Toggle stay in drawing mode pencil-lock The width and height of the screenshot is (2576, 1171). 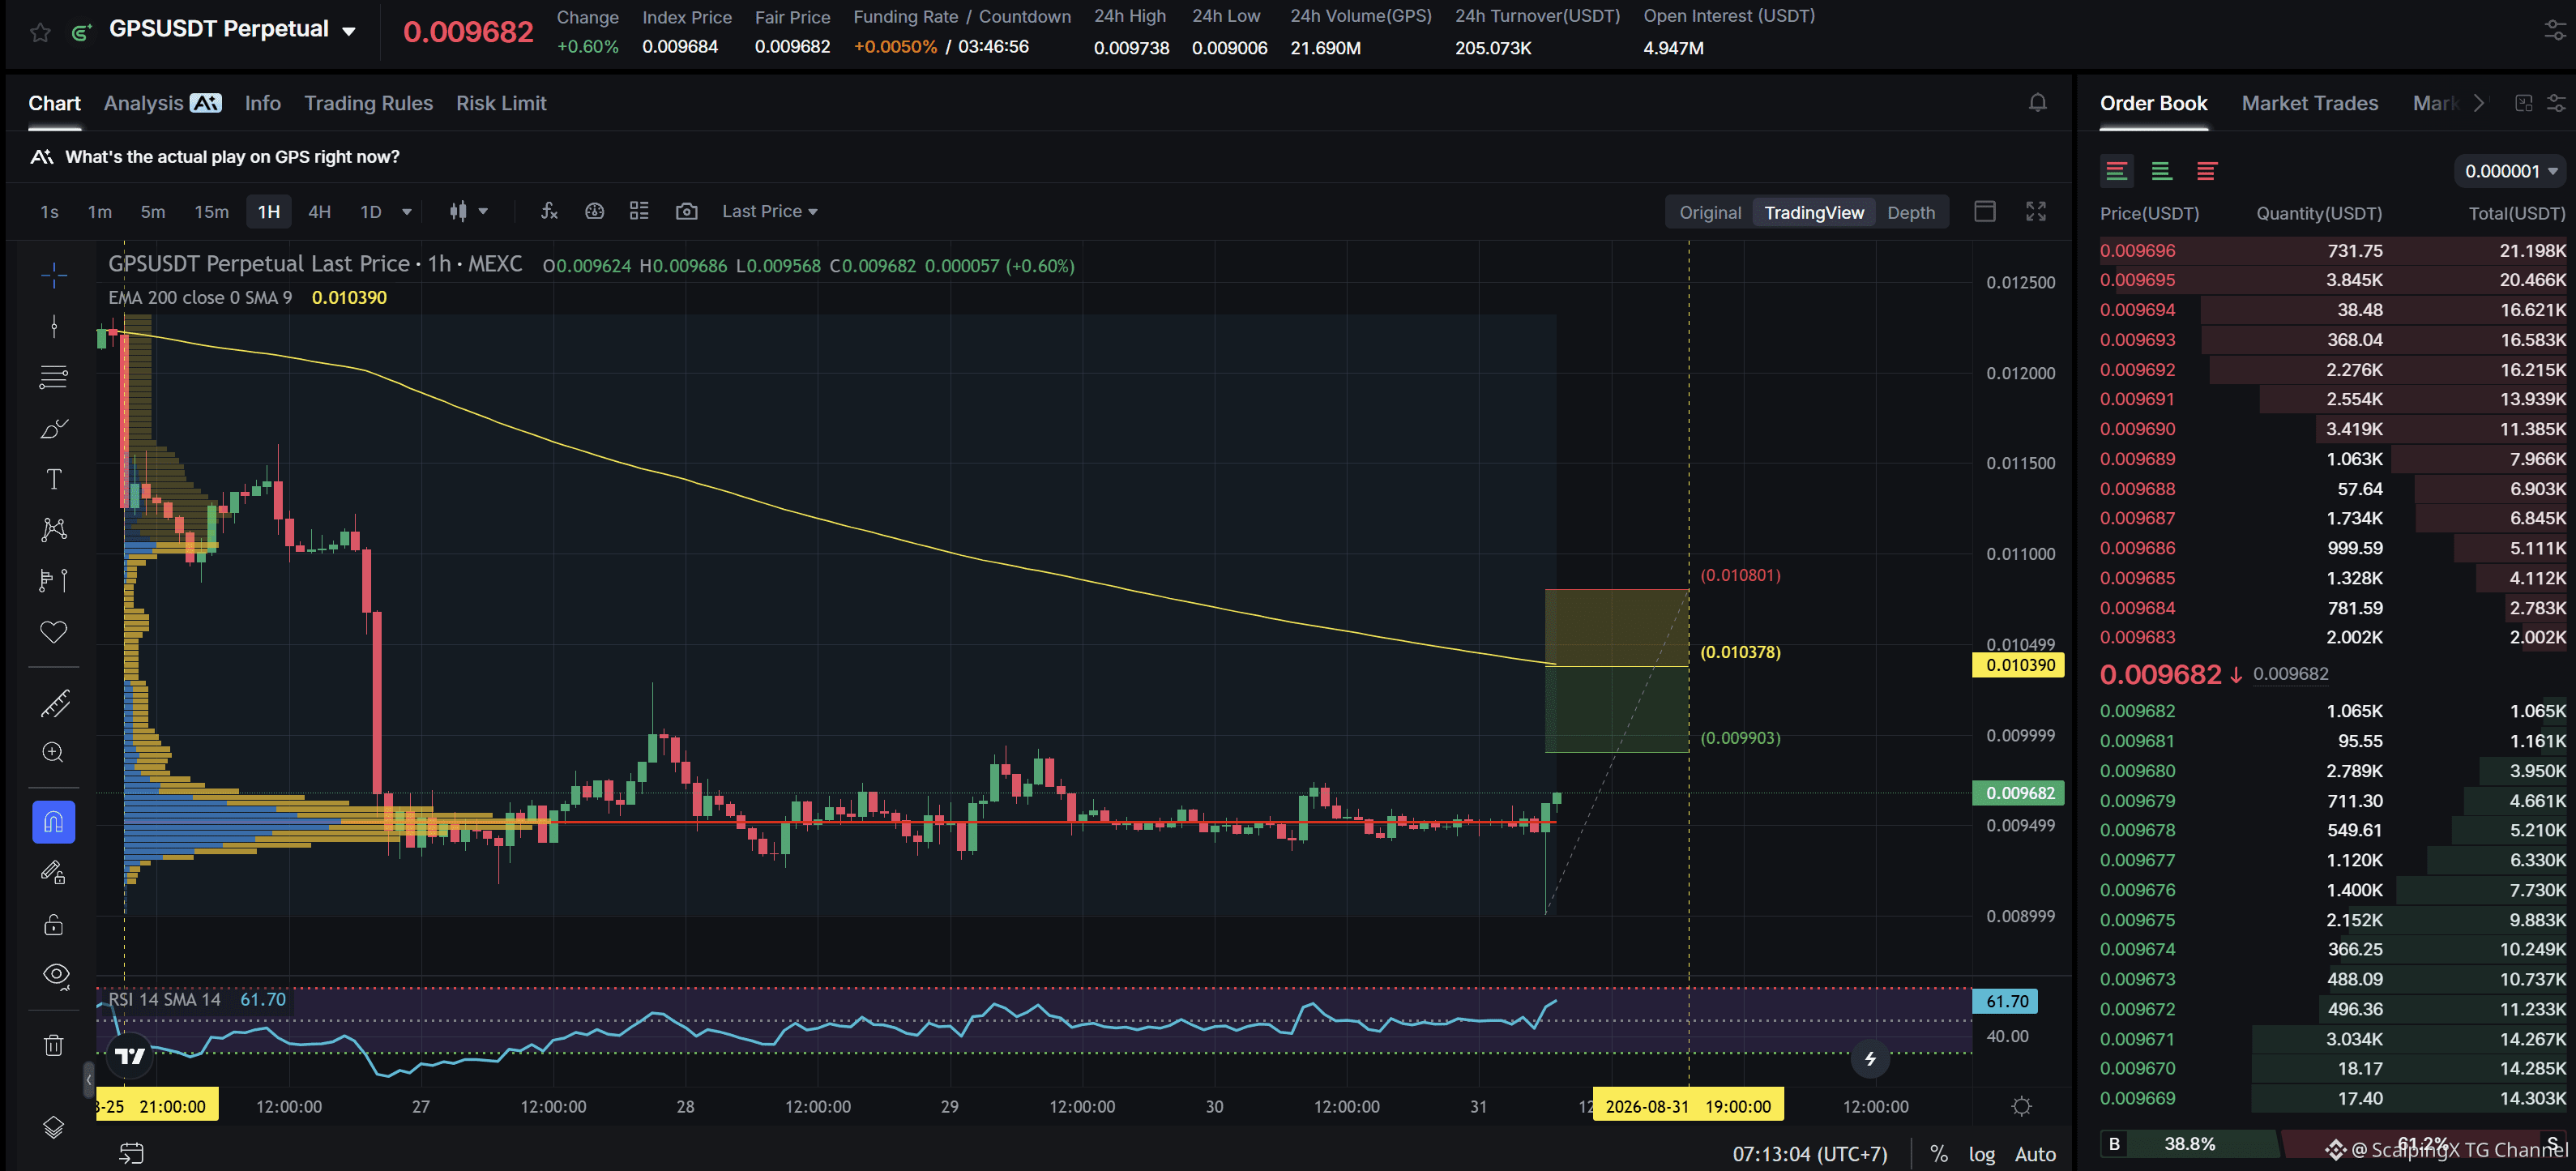point(54,873)
